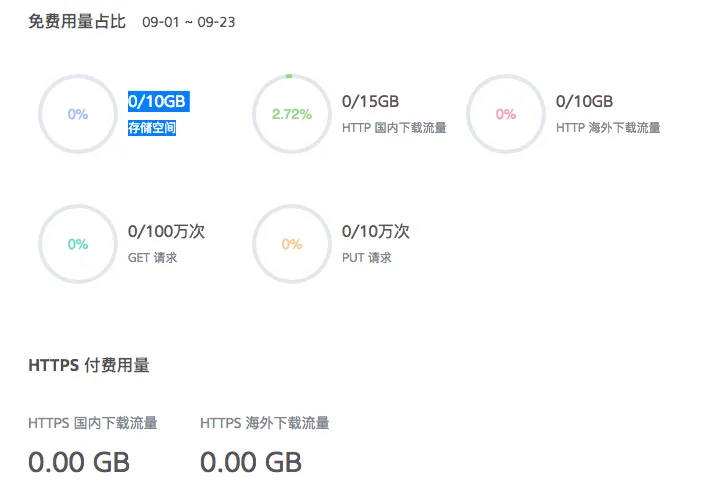Click the highlighted 存储空间 label

(x=152, y=128)
